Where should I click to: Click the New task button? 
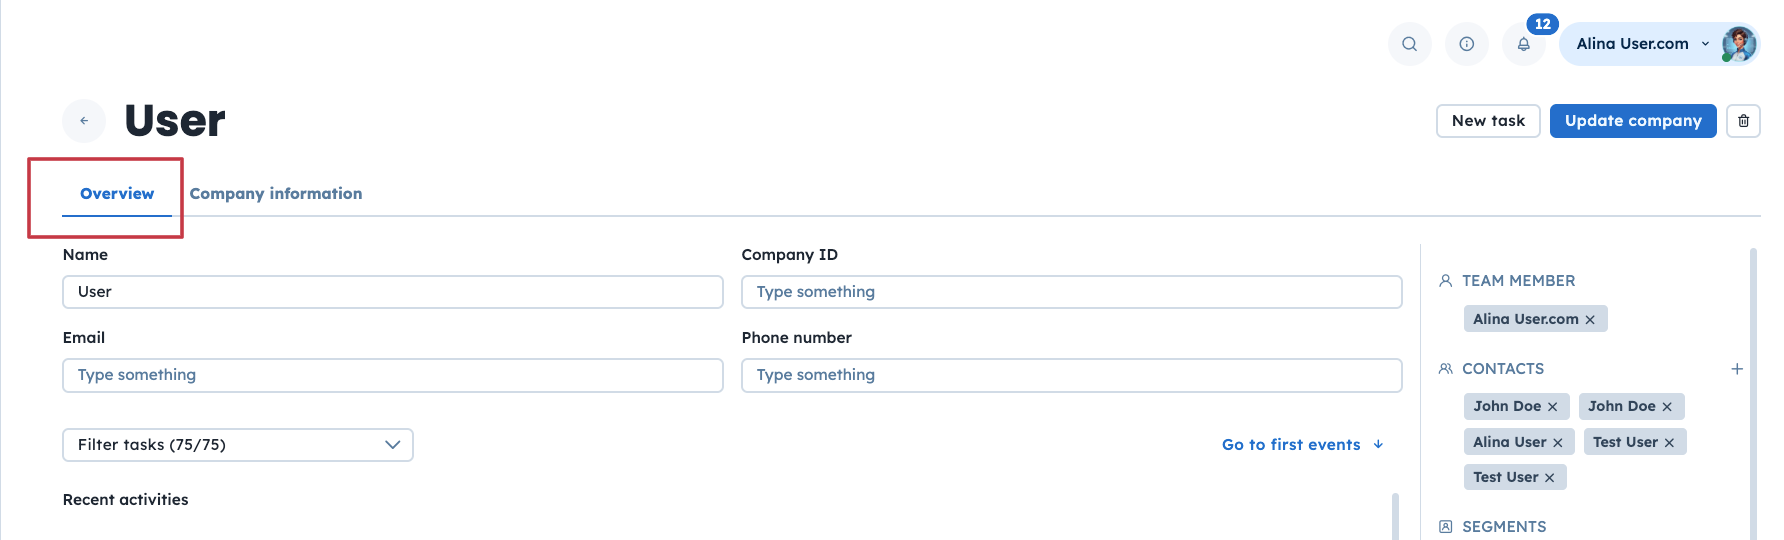[x=1488, y=121]
